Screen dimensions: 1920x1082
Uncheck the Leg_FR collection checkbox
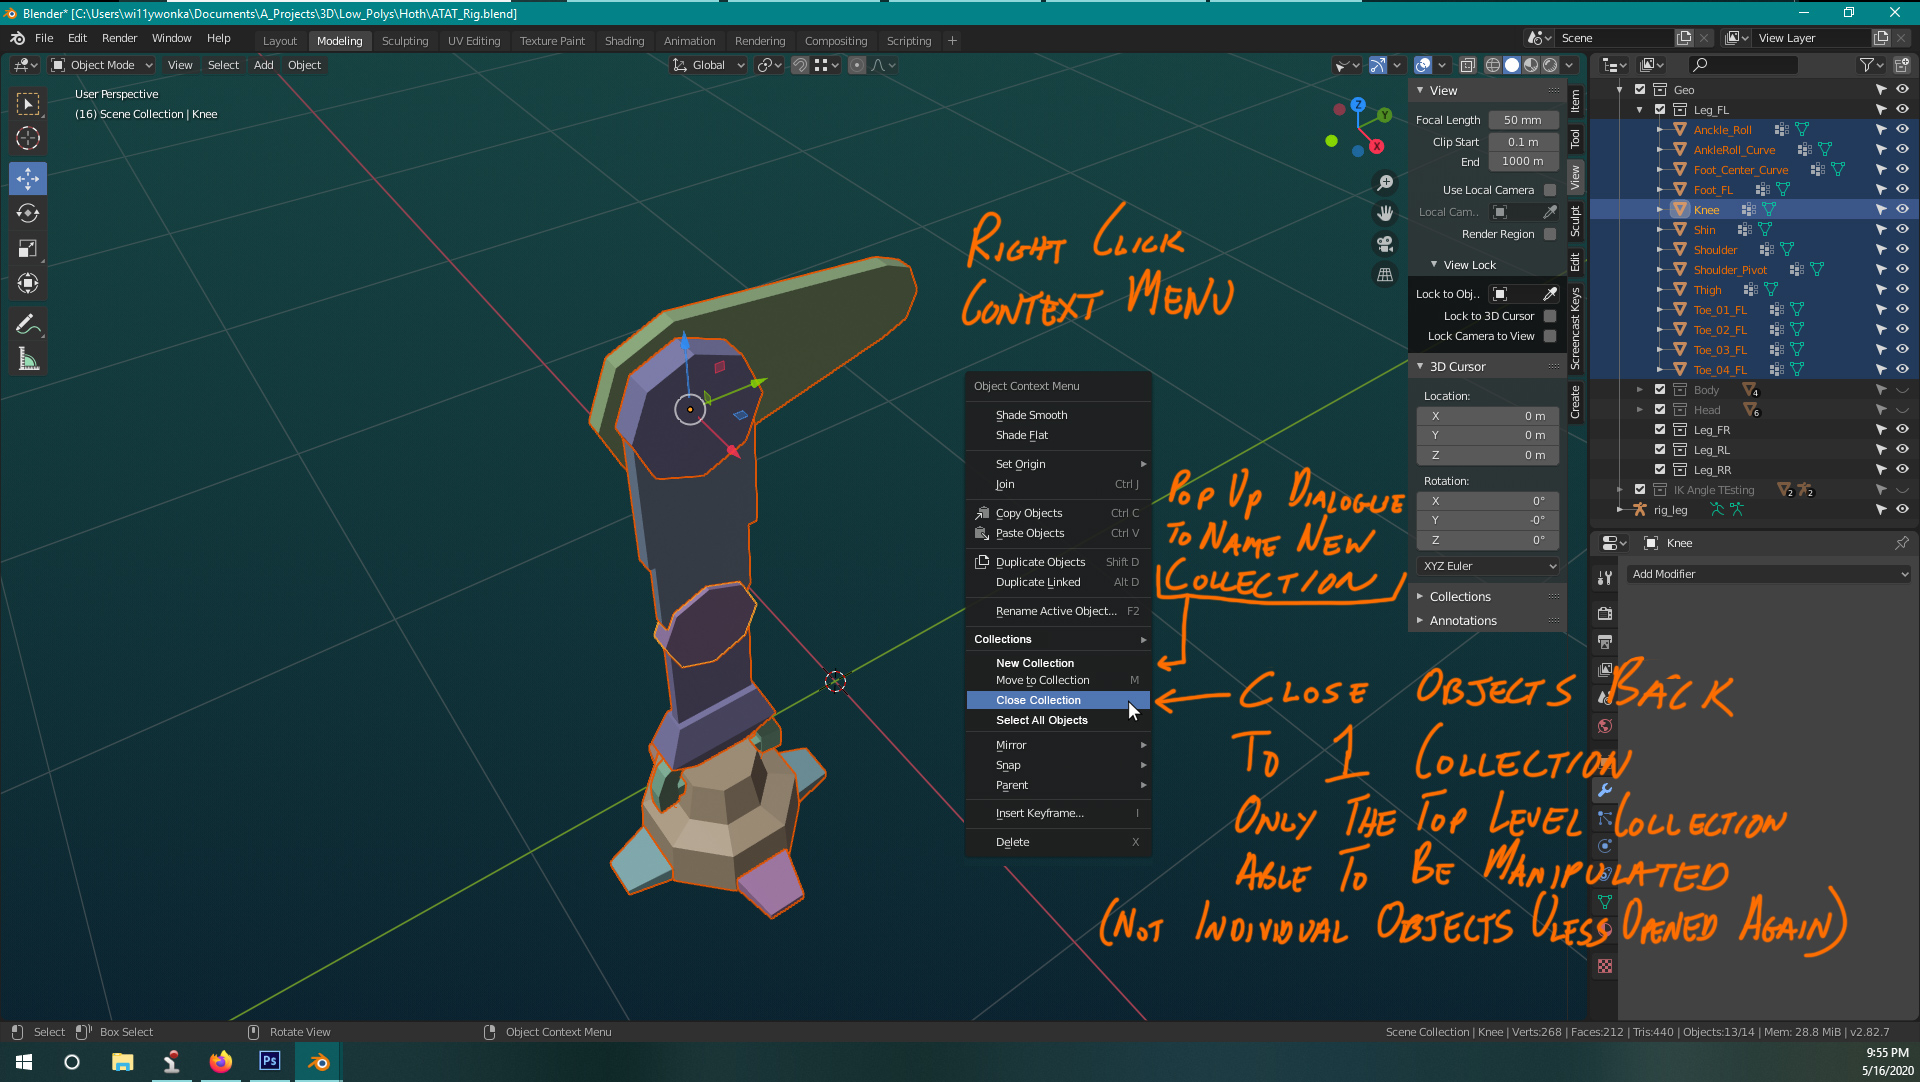[x=1660, y=430]
